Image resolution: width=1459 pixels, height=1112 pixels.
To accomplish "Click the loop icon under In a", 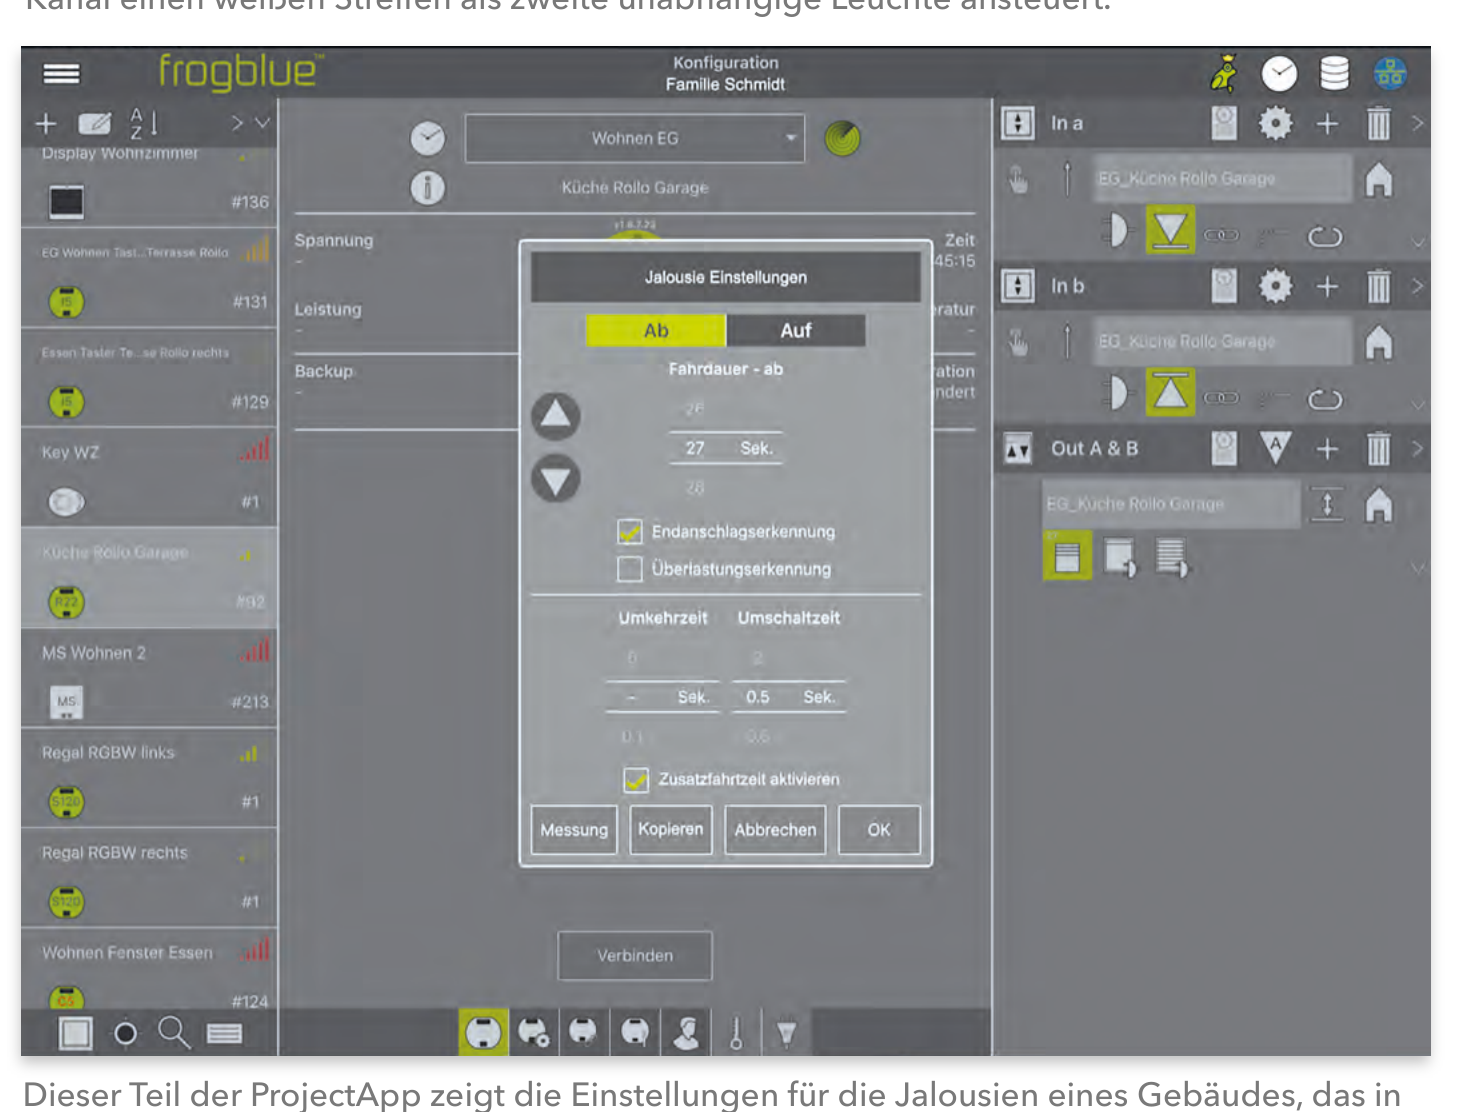I will coord(1324,237).
